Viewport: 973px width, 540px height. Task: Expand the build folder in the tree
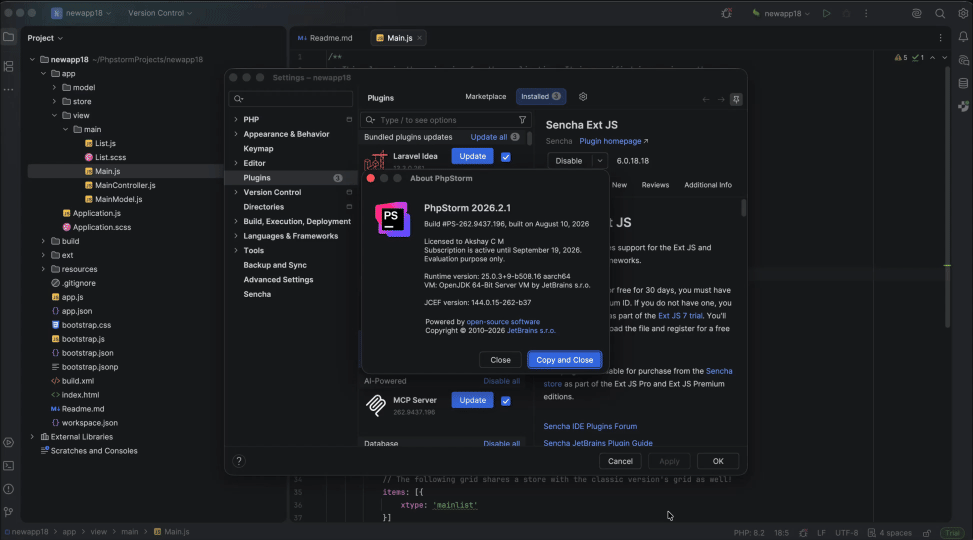click(x=43, y=241)
